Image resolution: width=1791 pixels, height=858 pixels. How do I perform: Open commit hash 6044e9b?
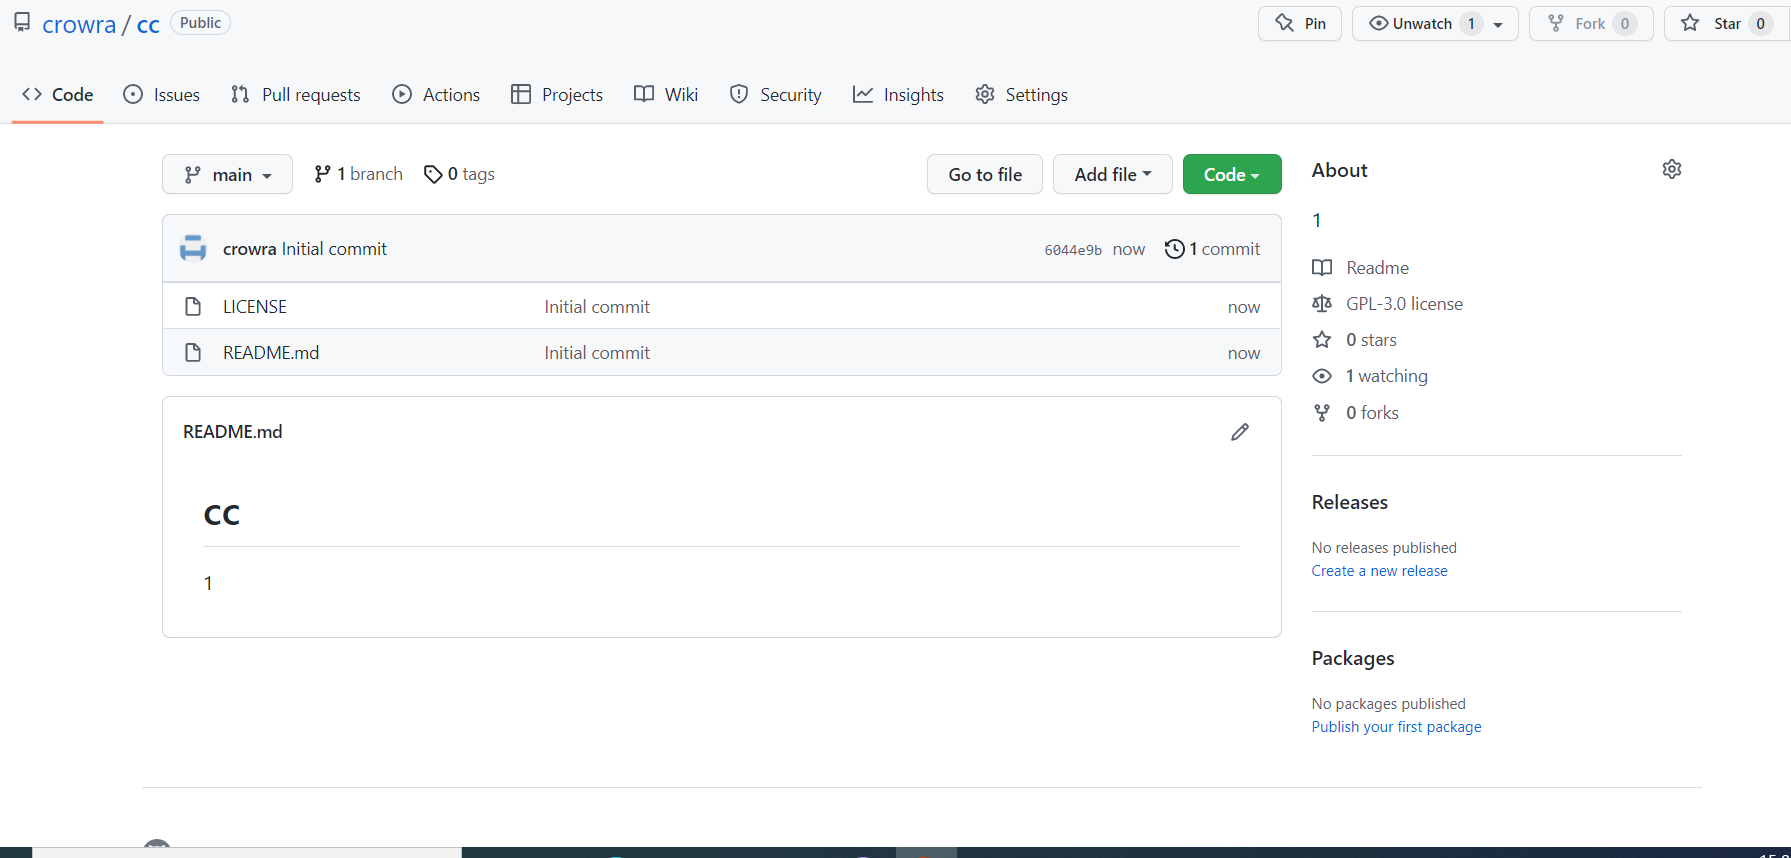tap(1073, 250)
